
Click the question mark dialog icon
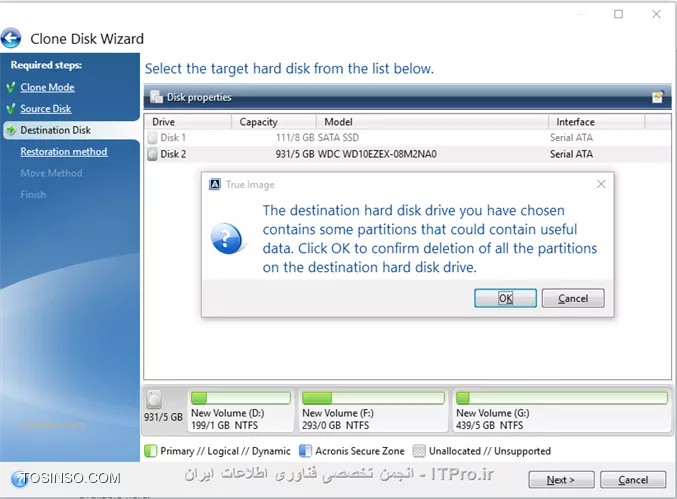pos(226,238)
